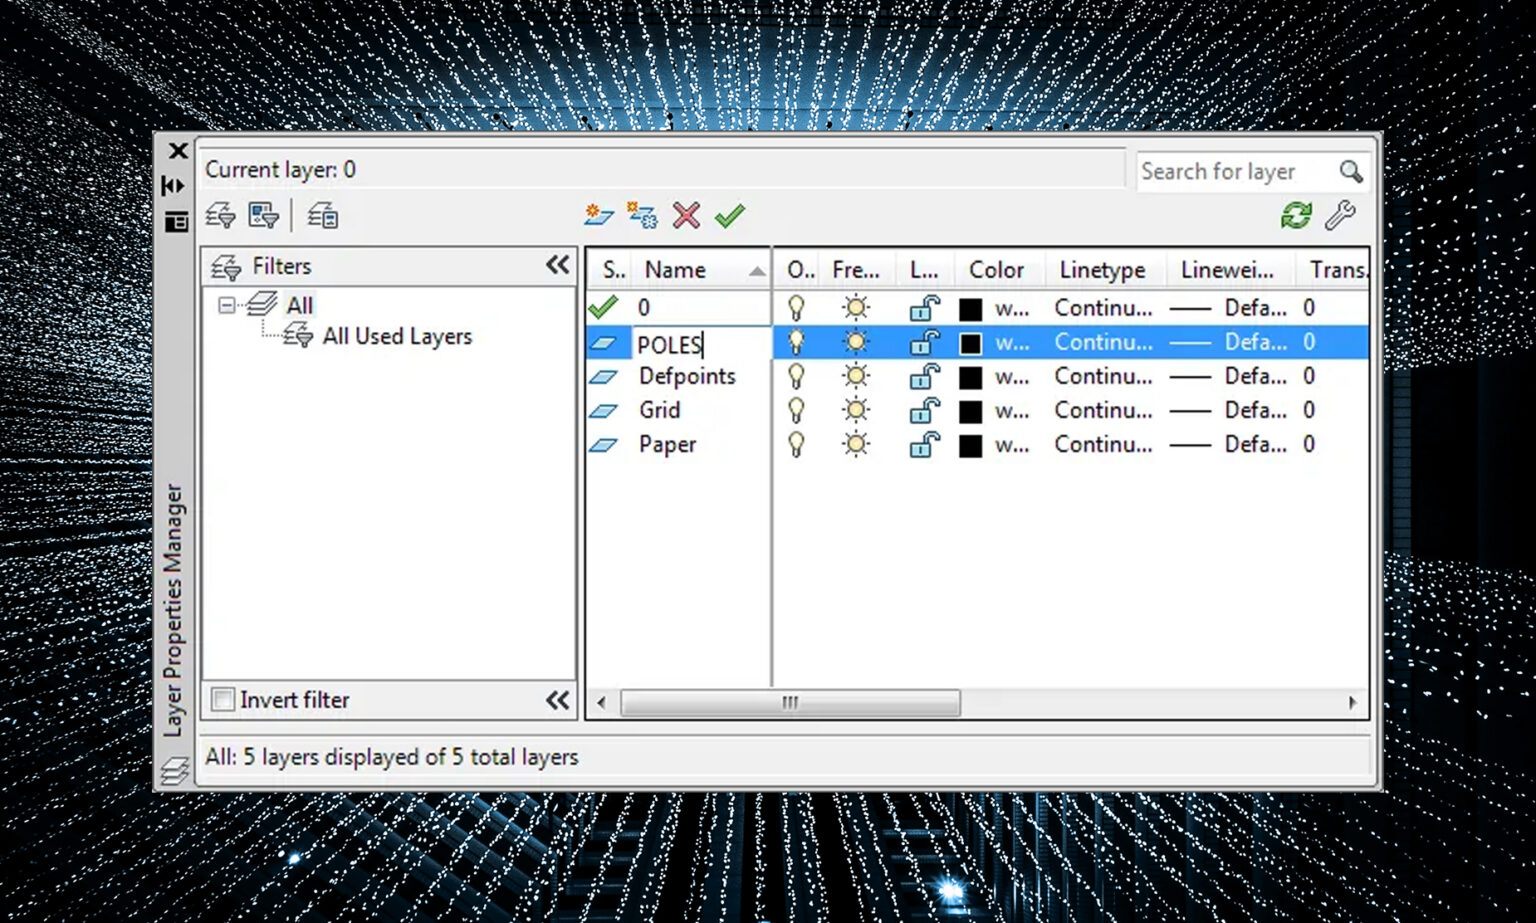1536x923 pixels.
Task: Lock the Paper layer
Action: pyautogui.click(x=923, y=445)
